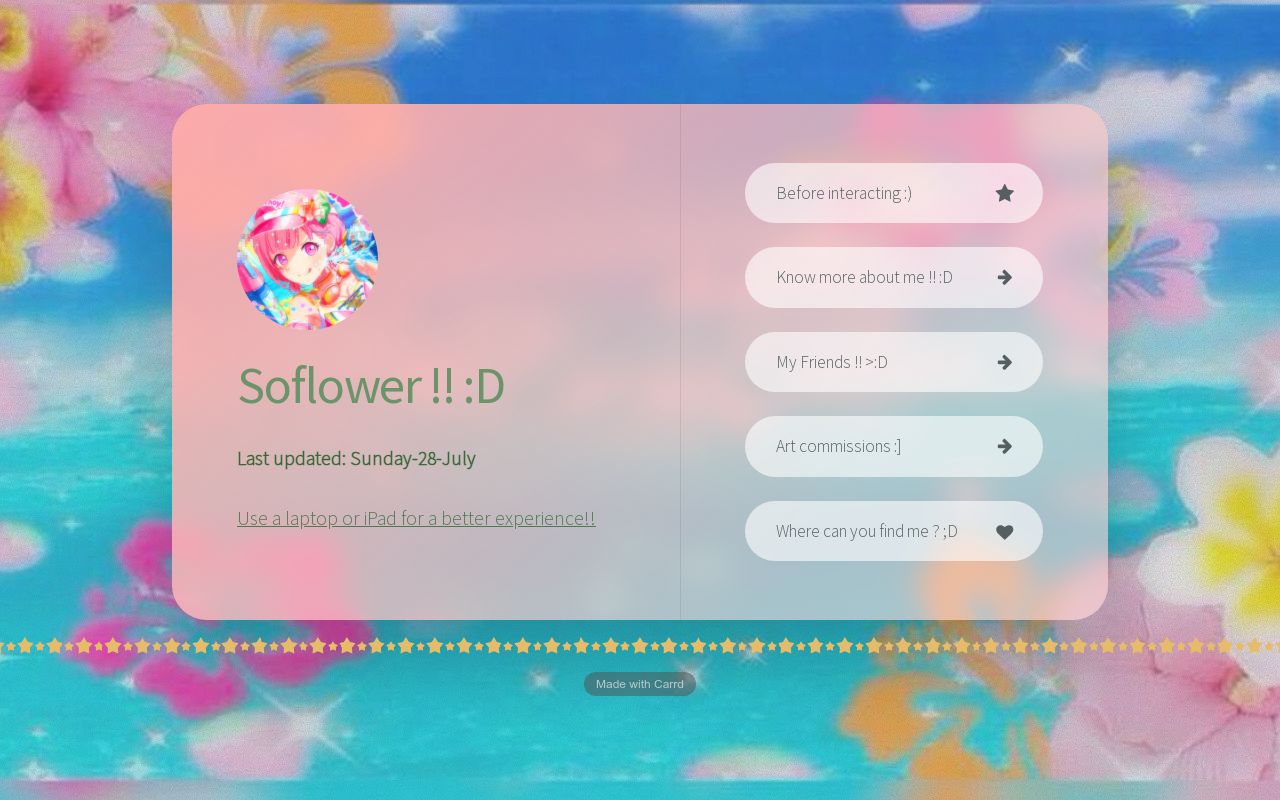1280x800 pixels.
Task: Click the star icon on Before interacting
Action: [1005, 193]
